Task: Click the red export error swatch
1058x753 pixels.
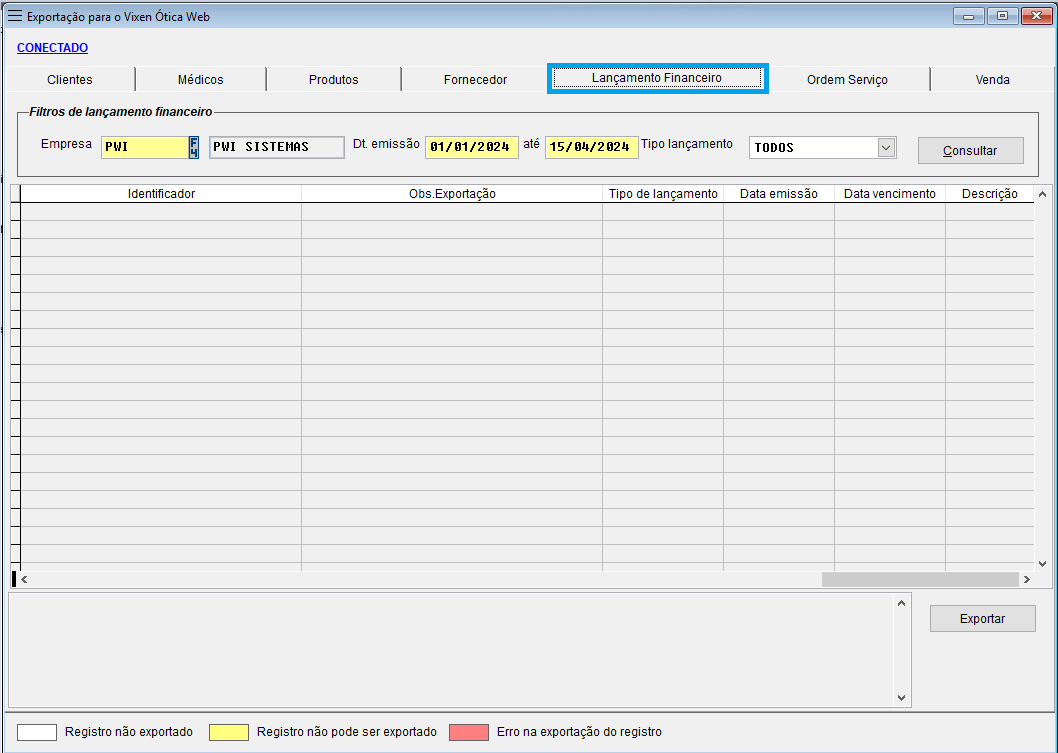Action: point(468,732)
